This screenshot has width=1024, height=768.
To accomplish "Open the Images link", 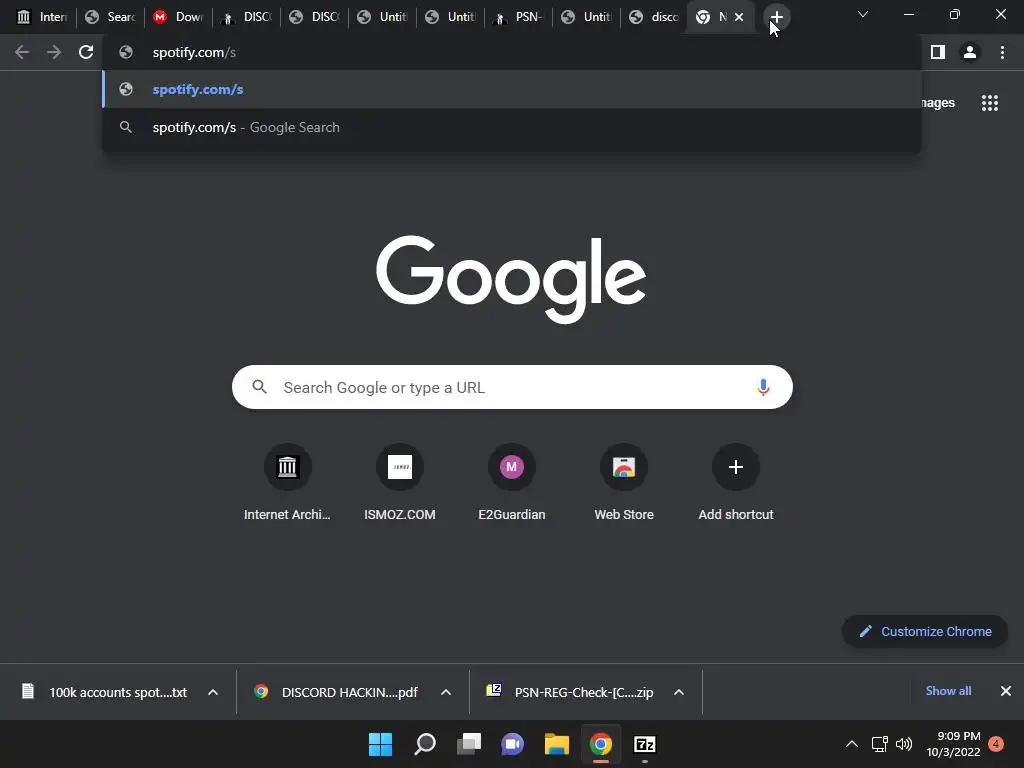I will point(938,103).
